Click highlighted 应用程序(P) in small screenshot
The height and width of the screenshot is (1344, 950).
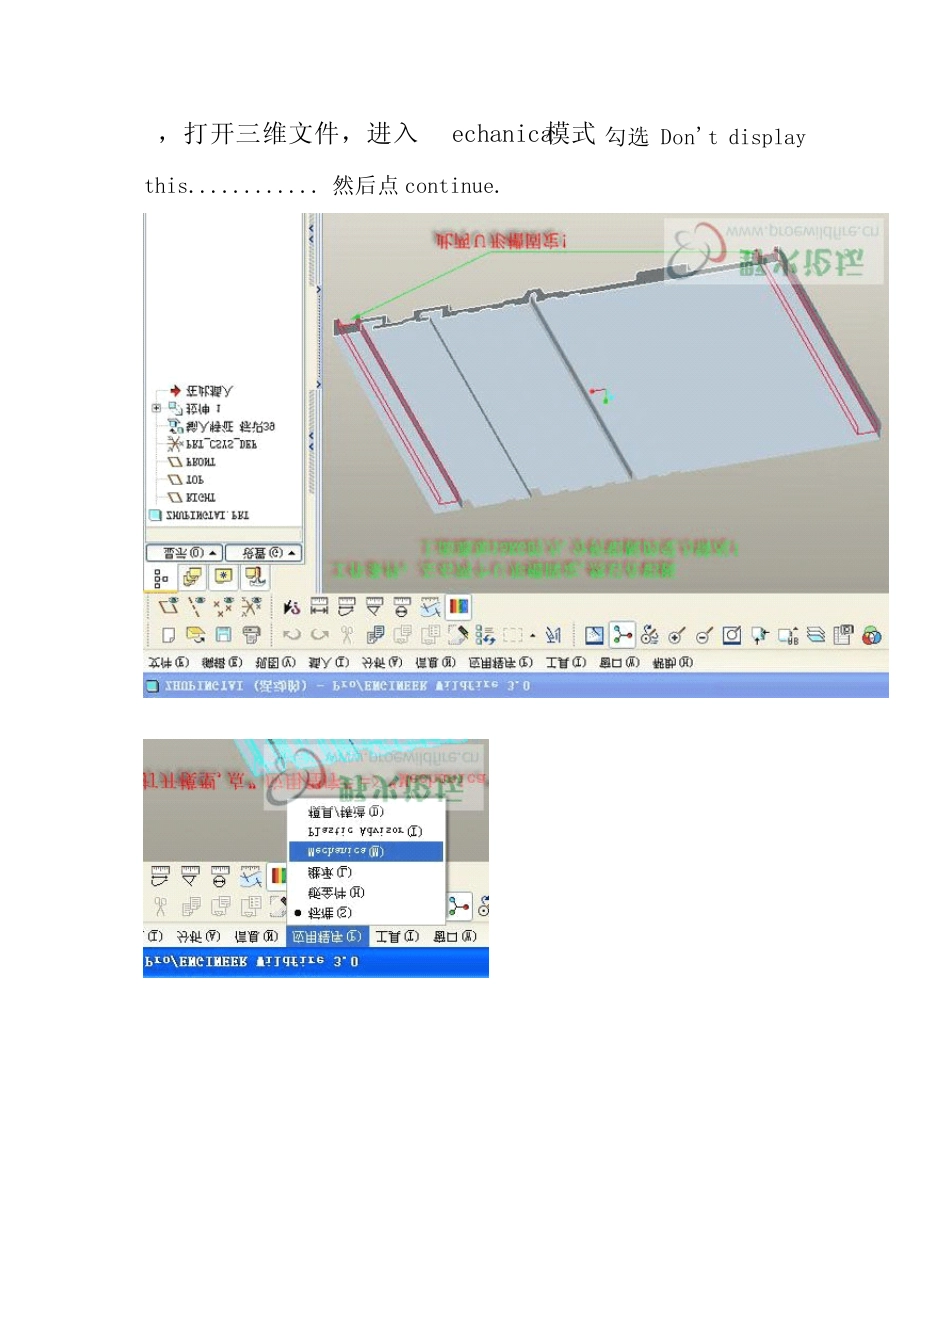point(327,936)
